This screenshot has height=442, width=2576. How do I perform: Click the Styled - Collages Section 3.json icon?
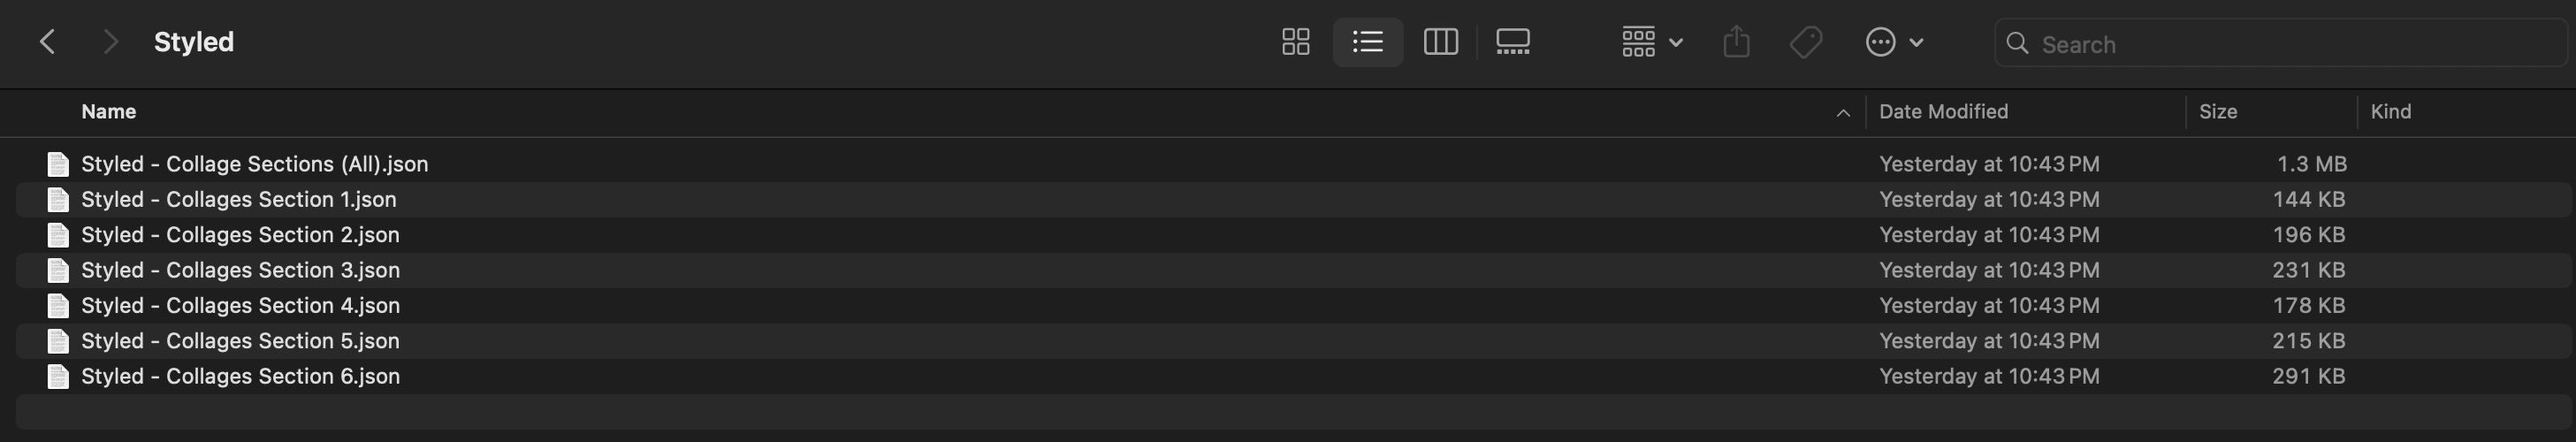[58, 270]
